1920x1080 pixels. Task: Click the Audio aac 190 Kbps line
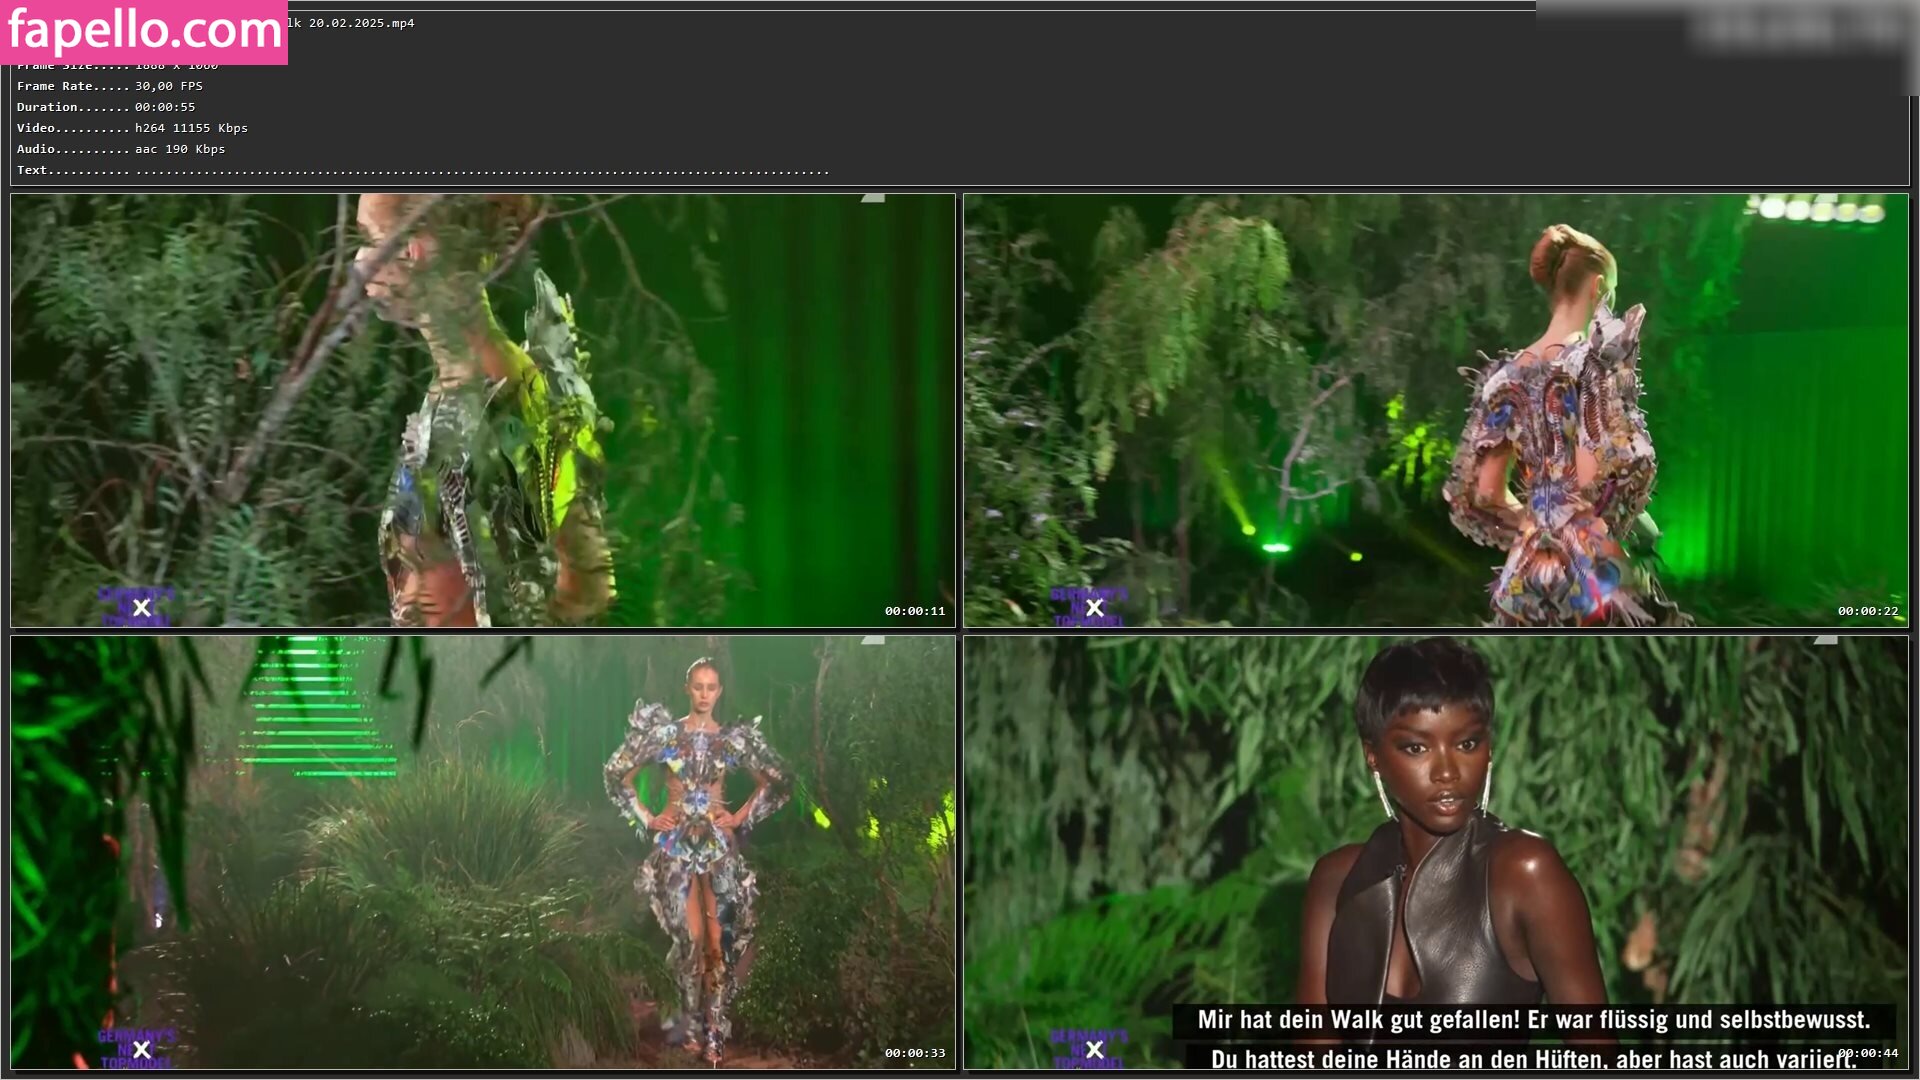click(x=121, y=149)
